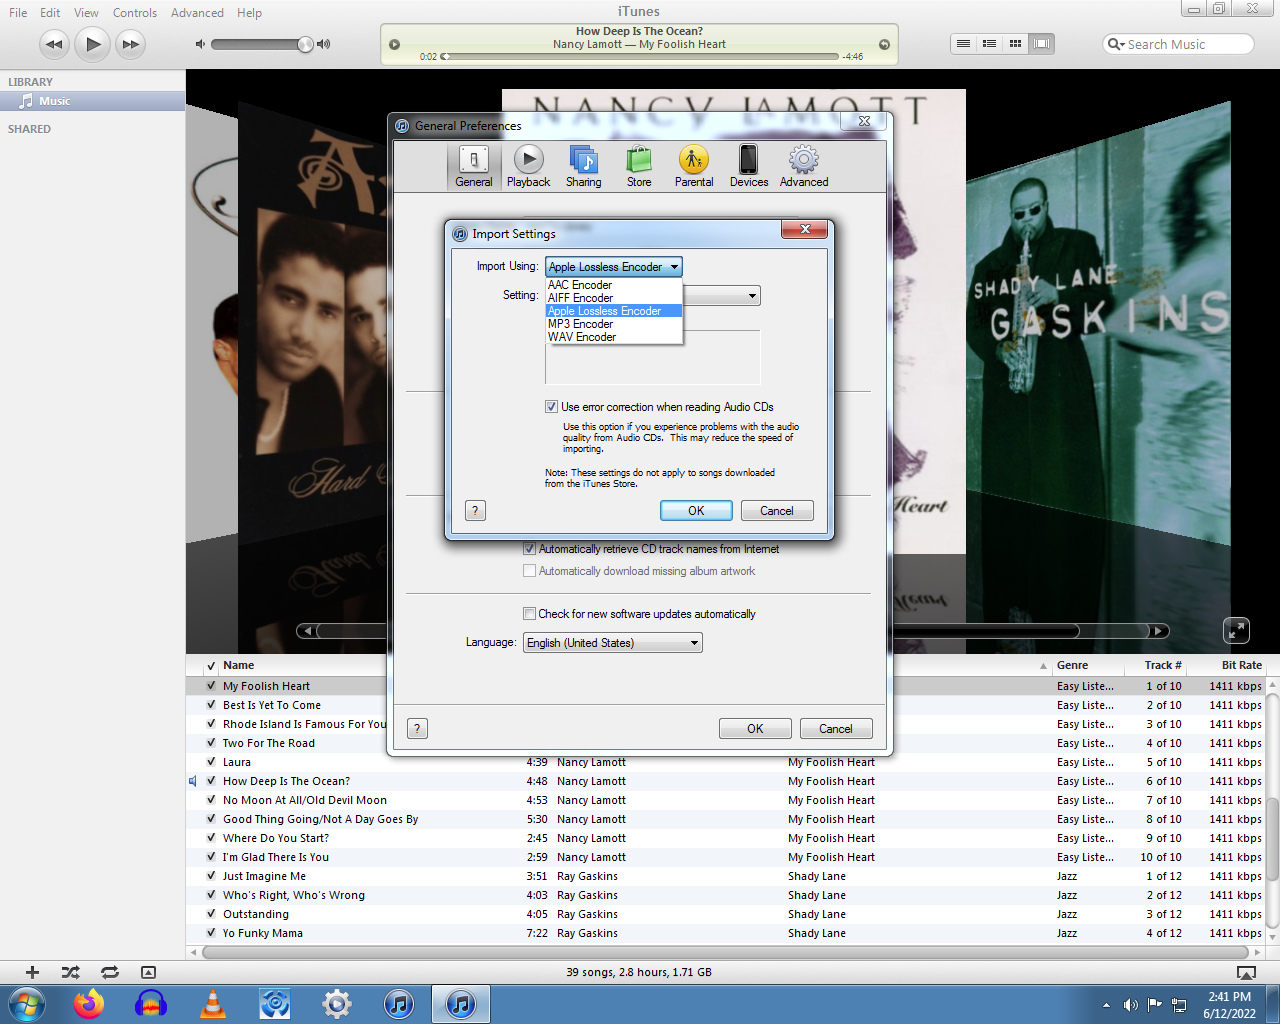Click OK in General Preferences dialog
The width and height of the screenshot is (1280, 1024).
[x=755, y=729]
